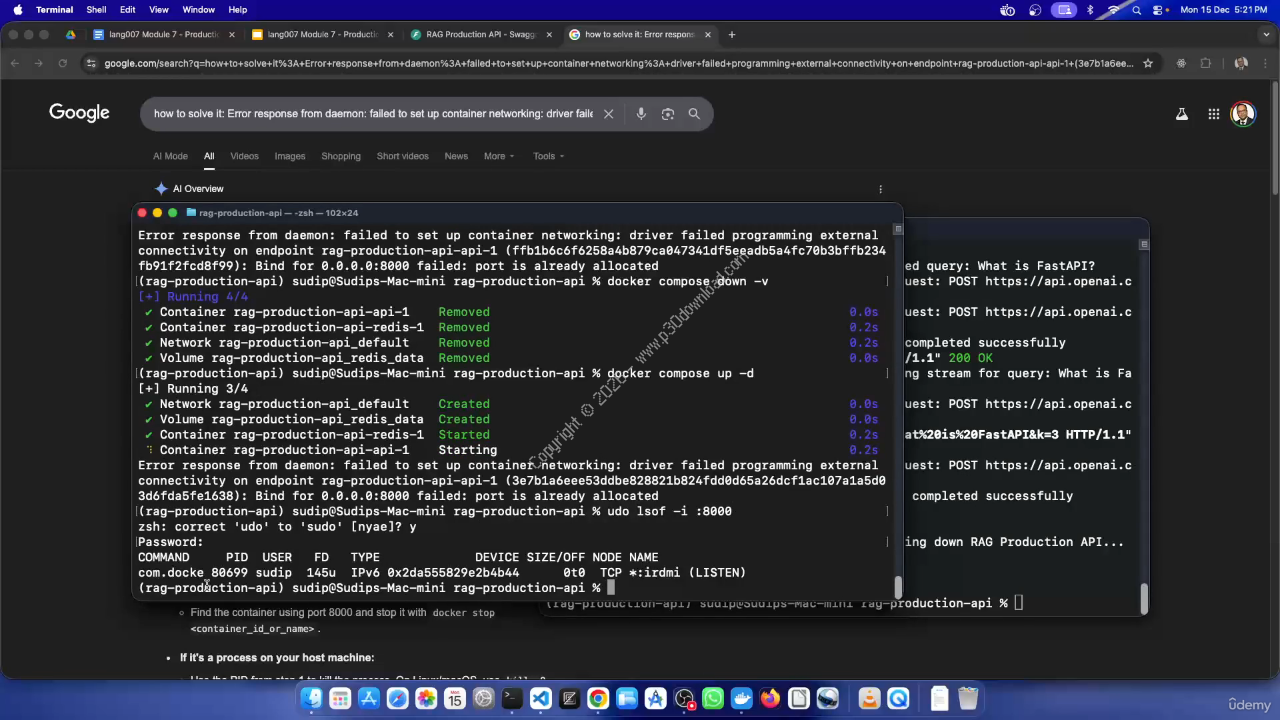
Task: Clear the Google search query text
Action: (x=608, y=114)
